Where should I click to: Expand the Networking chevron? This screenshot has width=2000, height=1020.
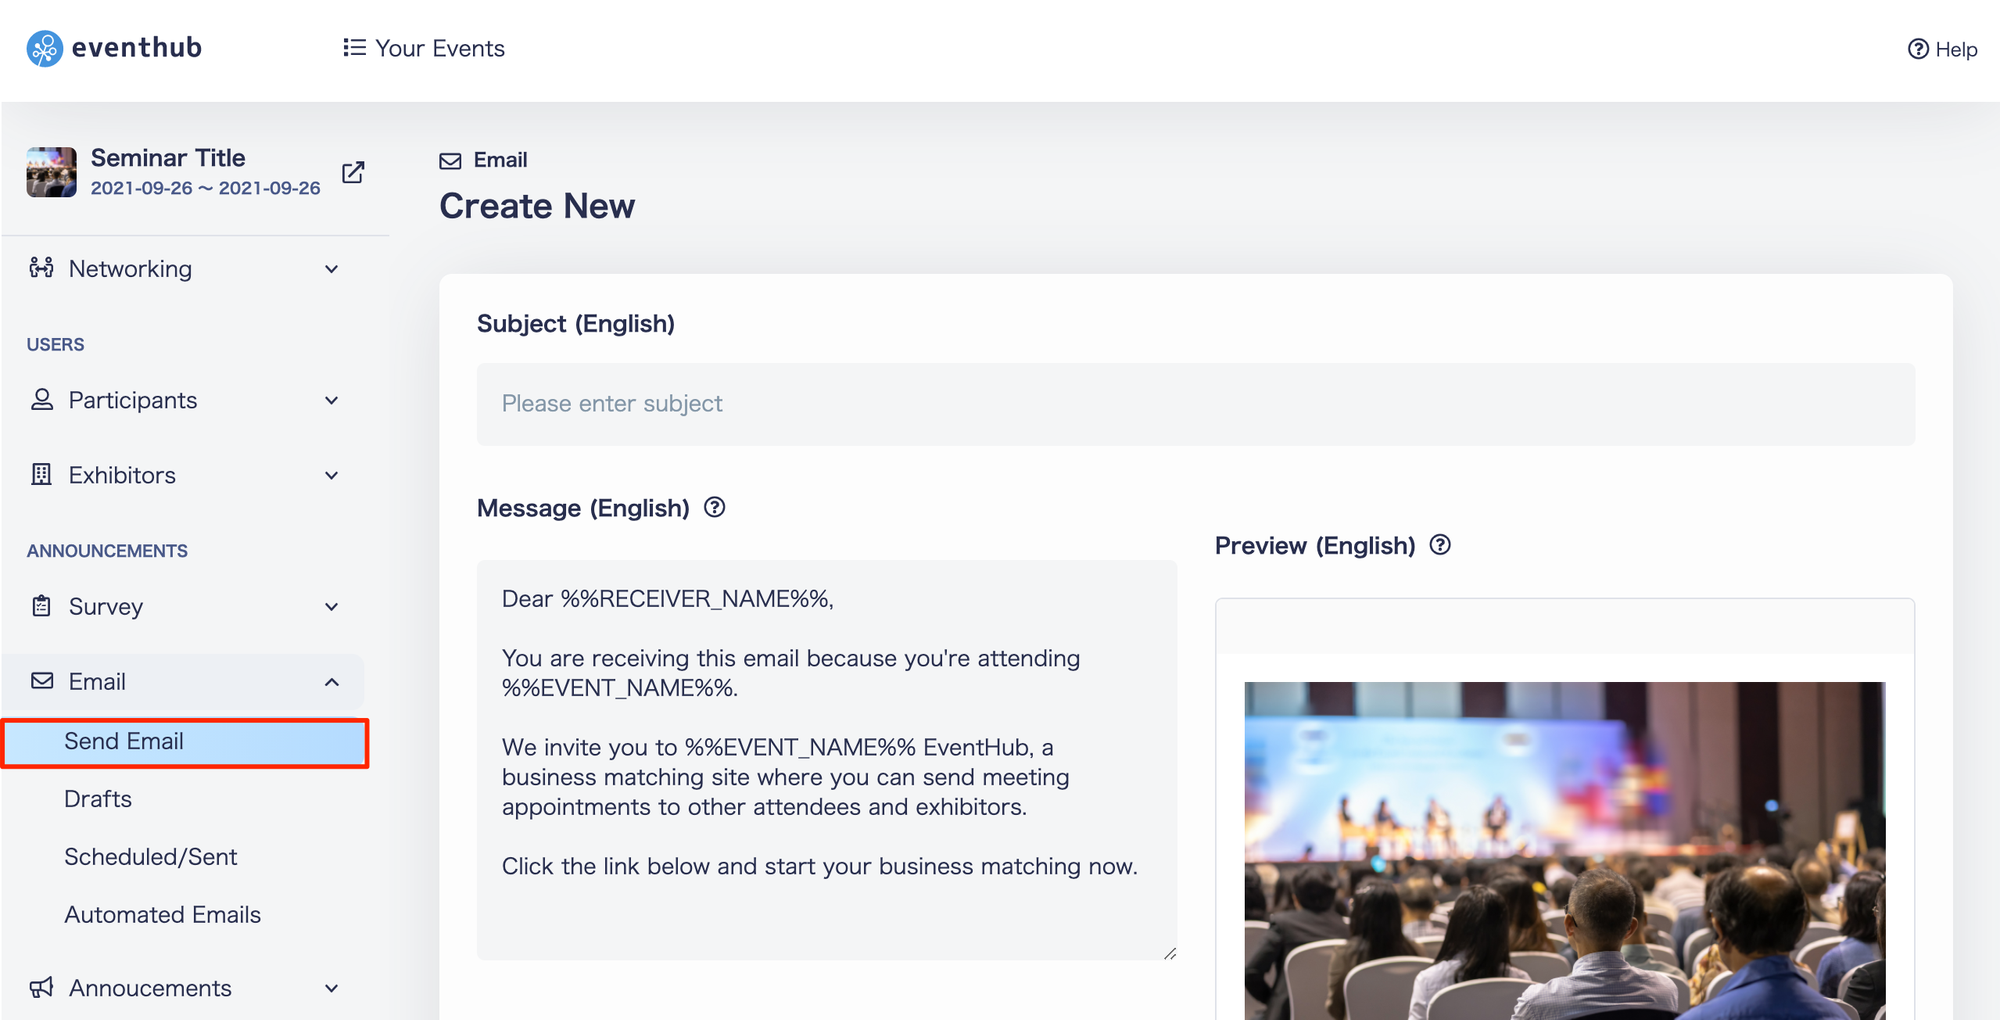coord(332,269)
